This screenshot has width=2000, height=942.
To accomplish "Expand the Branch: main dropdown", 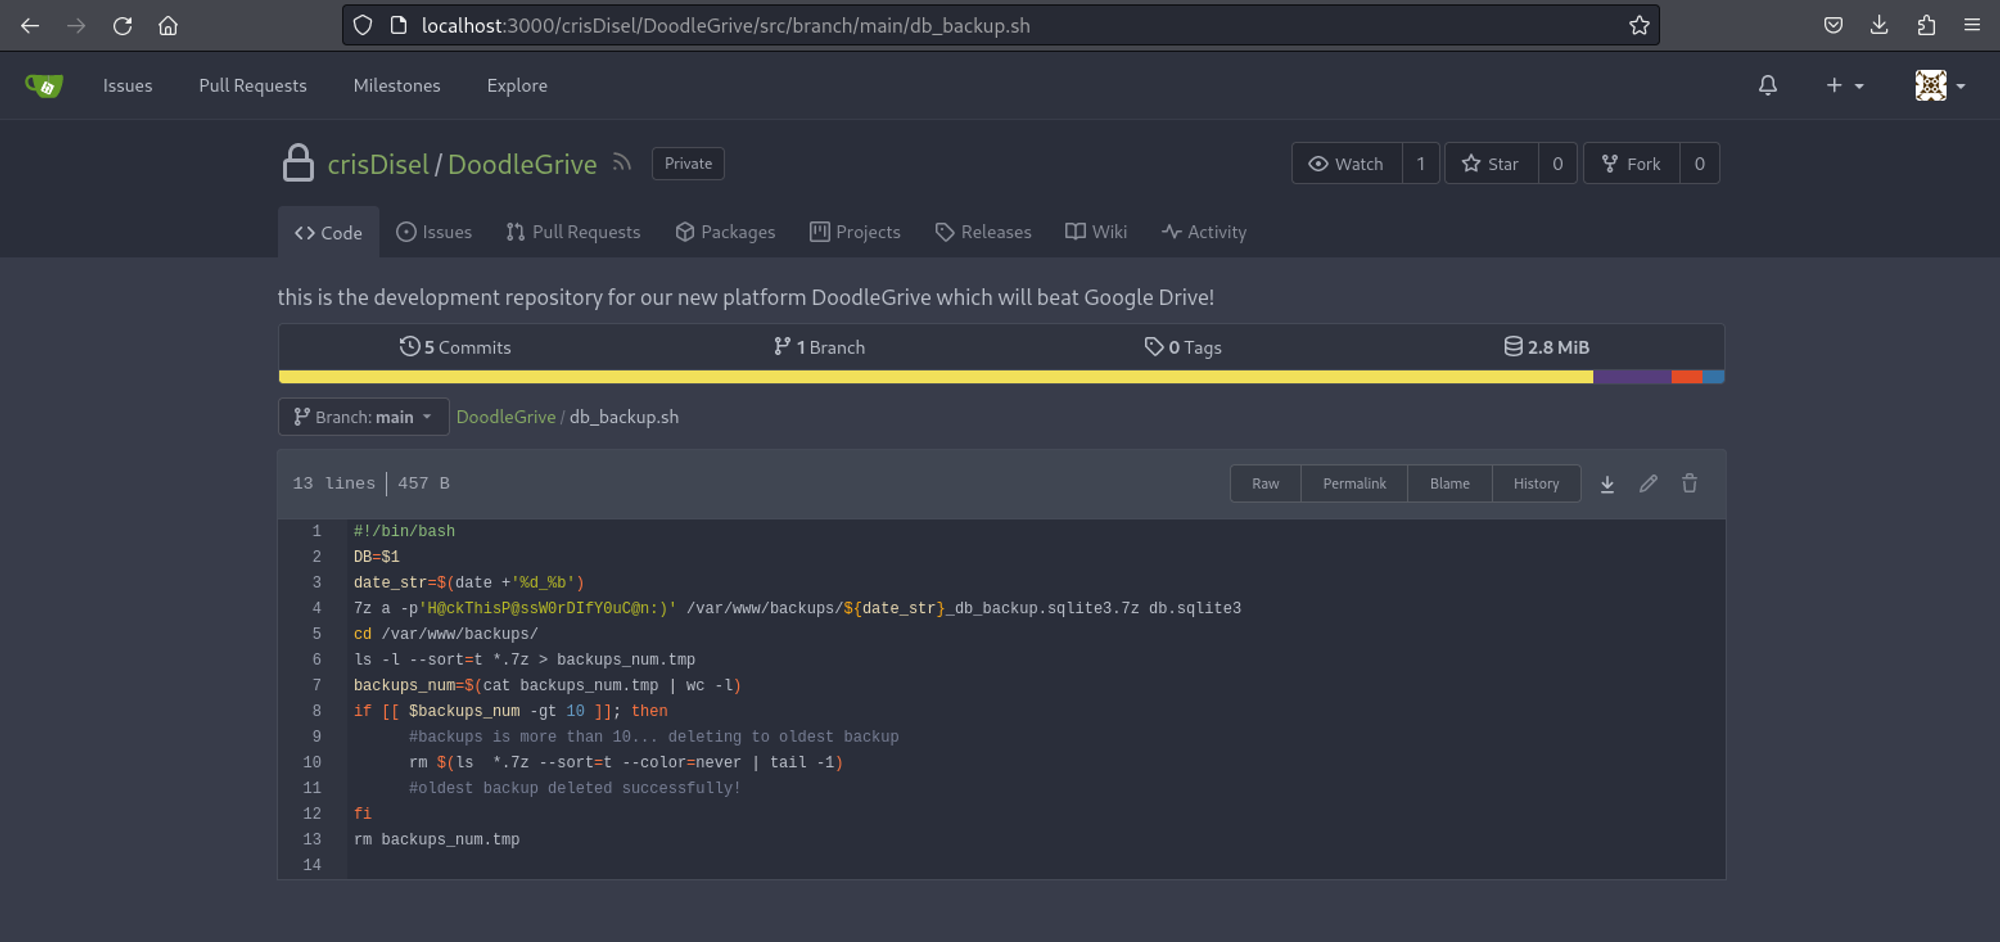I will 362,417.
